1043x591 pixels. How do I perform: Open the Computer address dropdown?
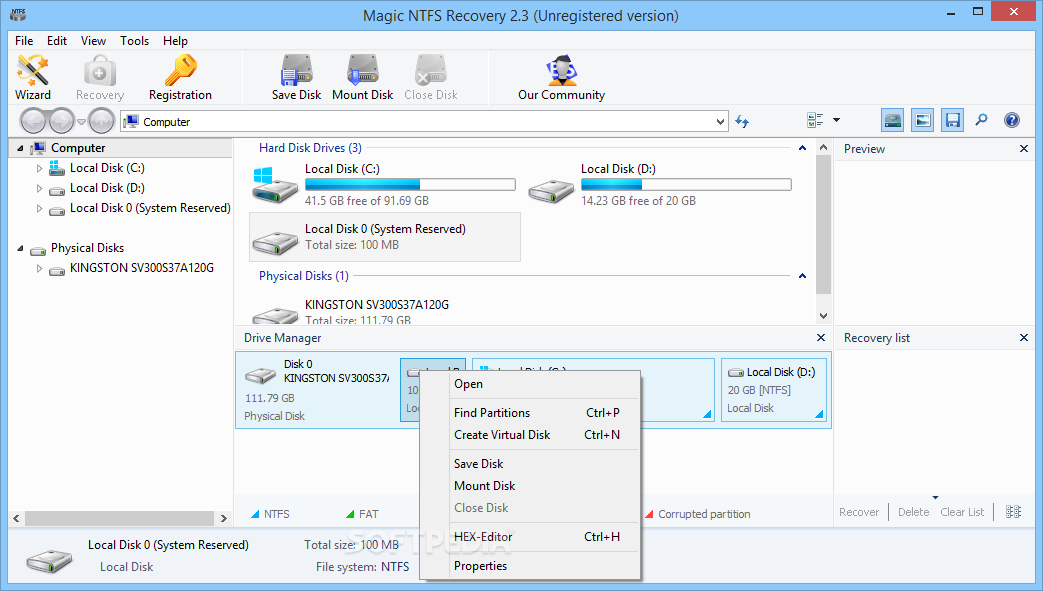[x=720, y=121]
